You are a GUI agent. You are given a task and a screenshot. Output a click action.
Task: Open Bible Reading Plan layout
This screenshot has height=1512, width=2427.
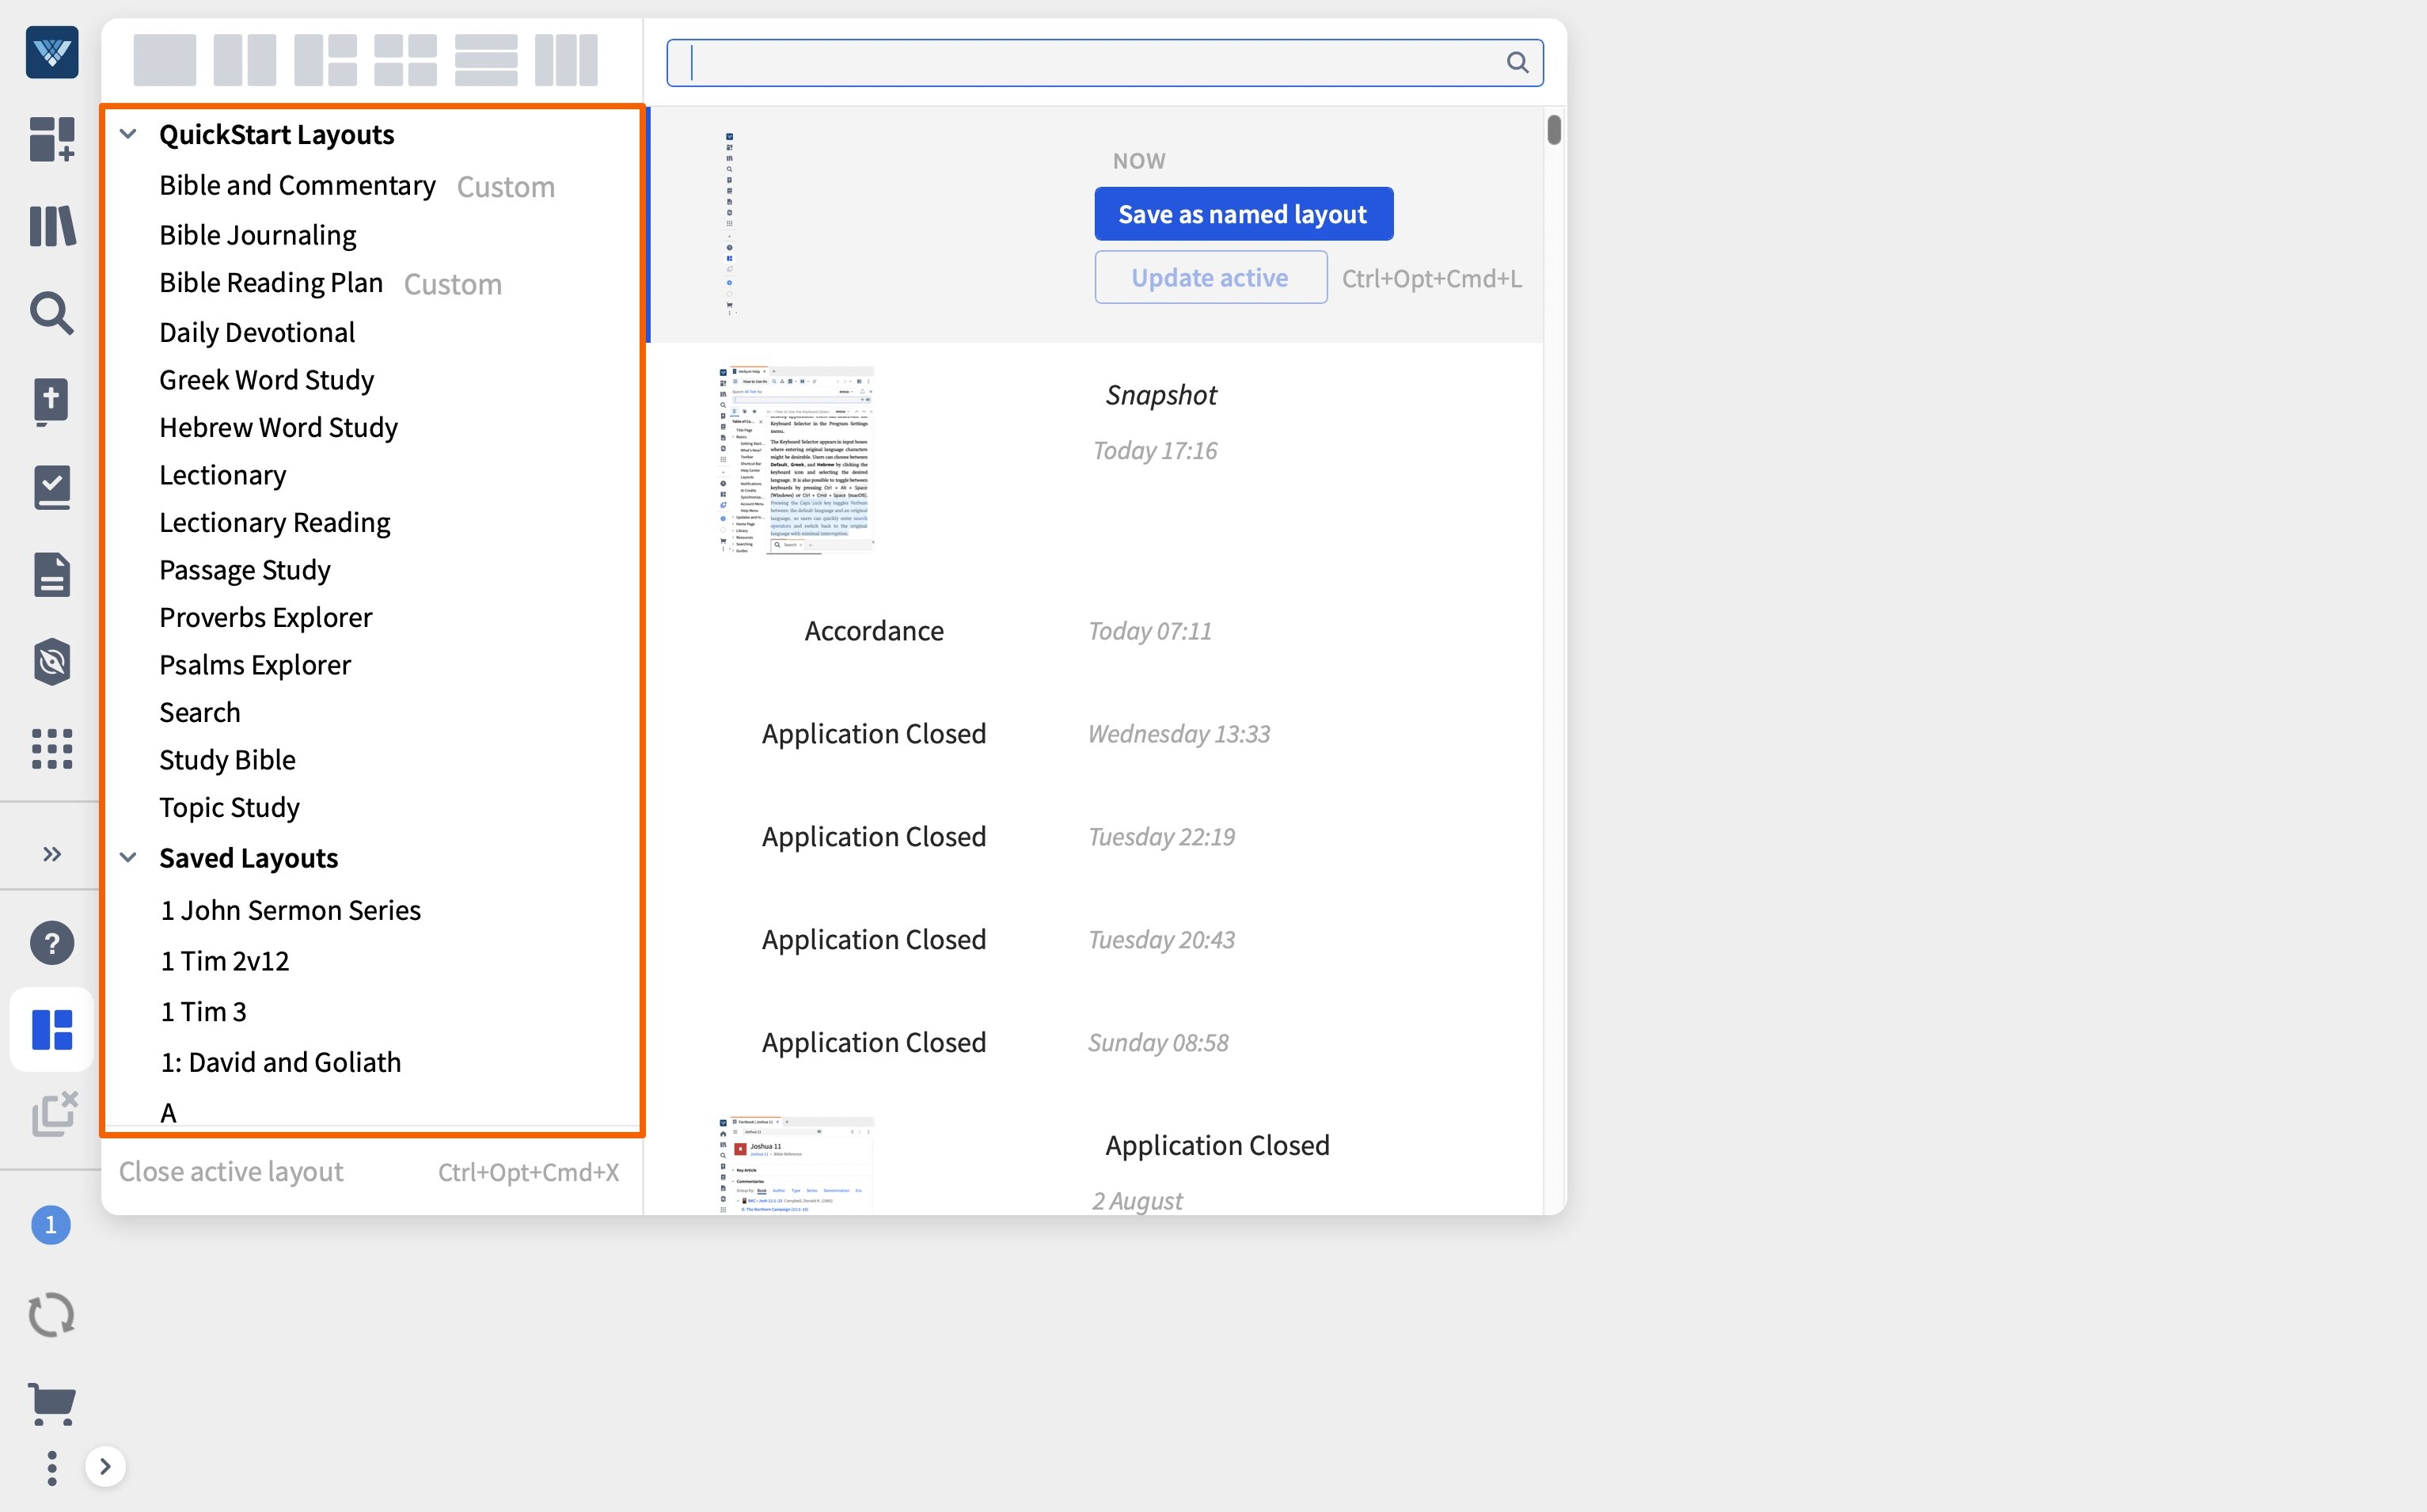(271, 283)
